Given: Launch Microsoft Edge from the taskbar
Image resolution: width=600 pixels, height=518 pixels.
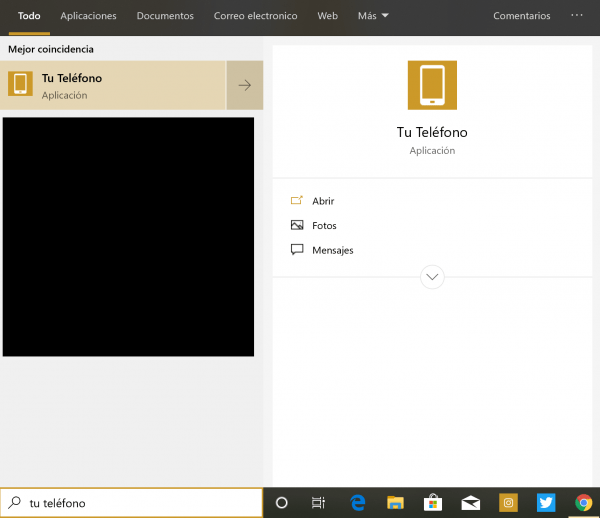Looking at the screenshot, I should 358,502.
